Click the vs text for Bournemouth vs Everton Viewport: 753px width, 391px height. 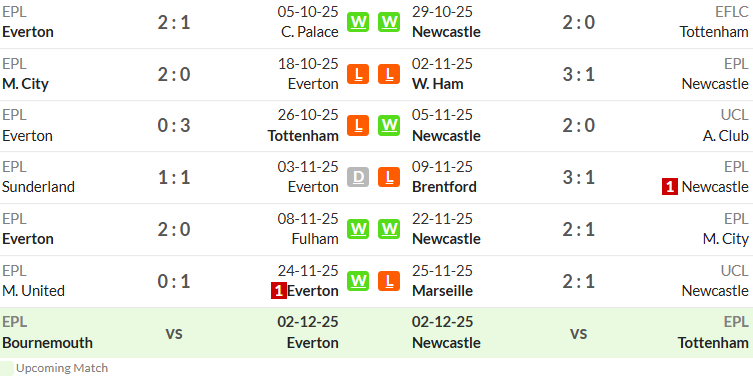[x=174, y=333]
